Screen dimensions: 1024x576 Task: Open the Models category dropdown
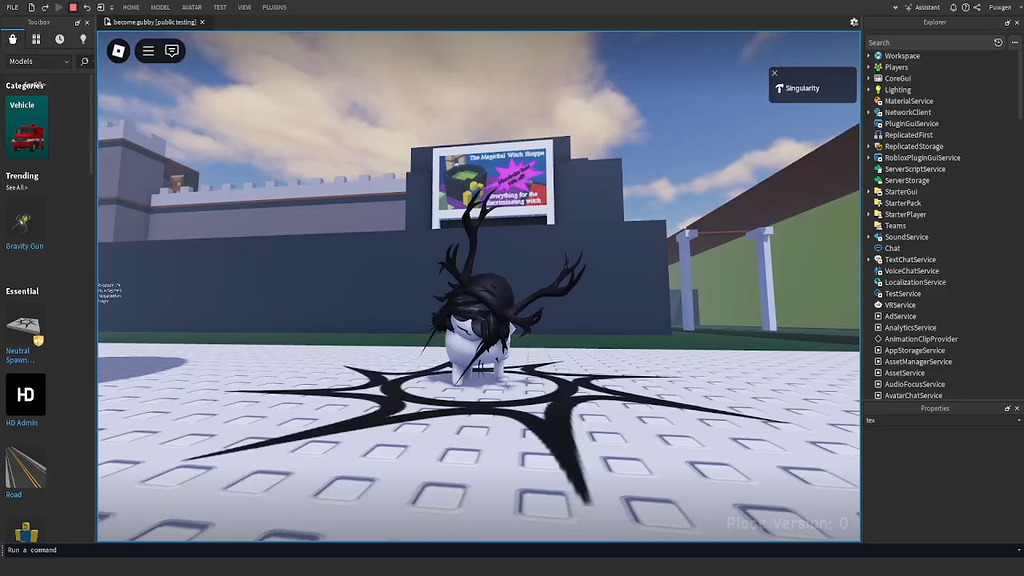click(x=40, y=61)
